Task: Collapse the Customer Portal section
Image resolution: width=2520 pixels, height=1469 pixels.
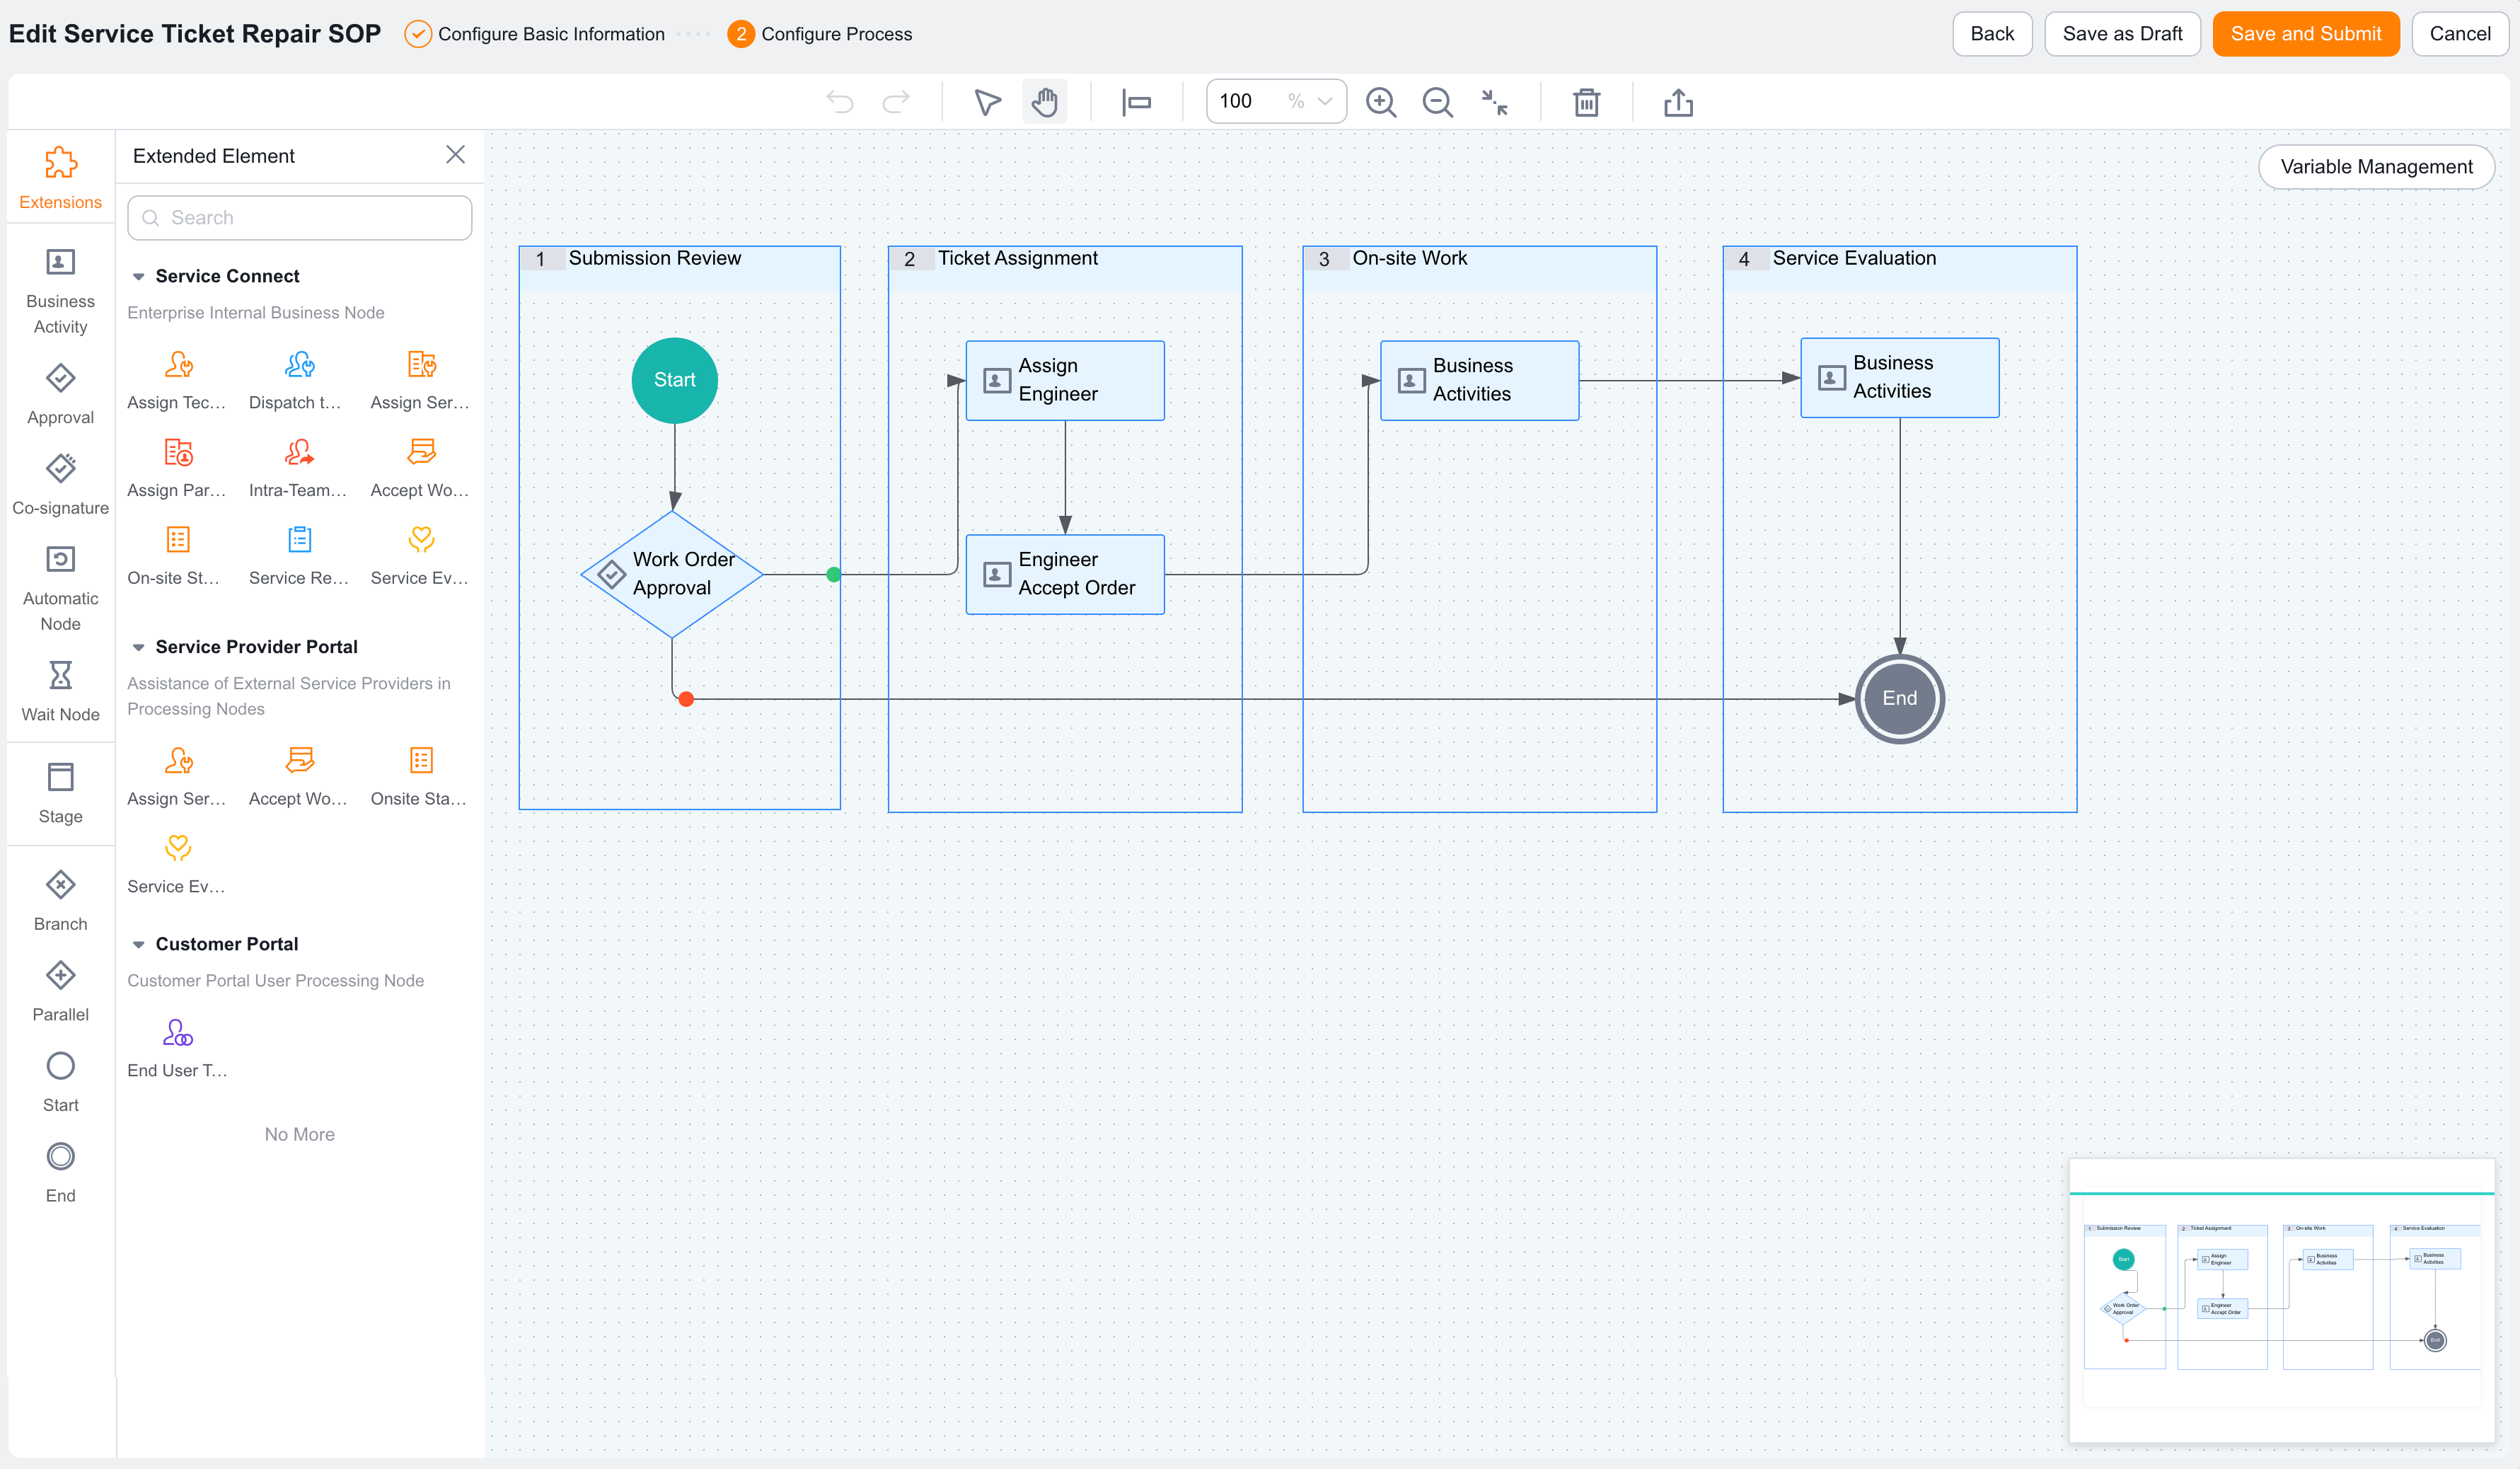Action: point(139,944)
